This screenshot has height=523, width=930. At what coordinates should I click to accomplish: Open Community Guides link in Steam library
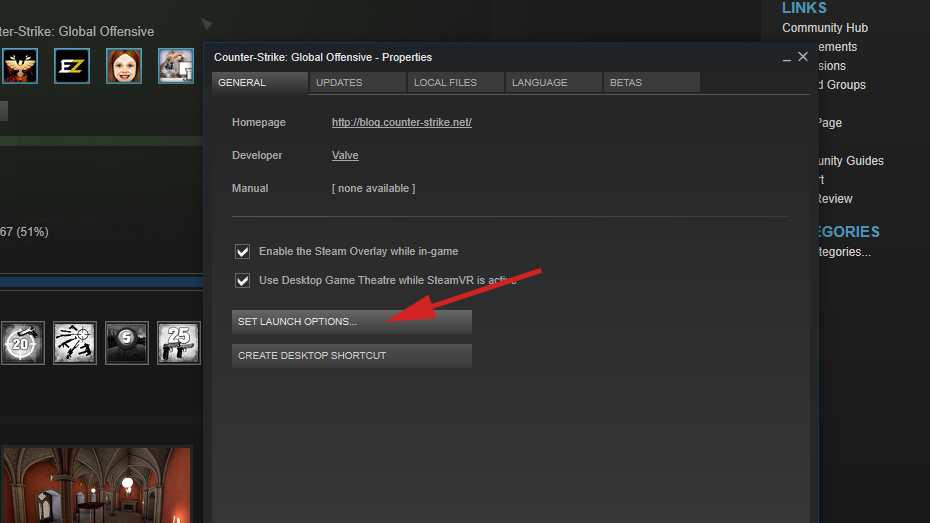point(851,161)
